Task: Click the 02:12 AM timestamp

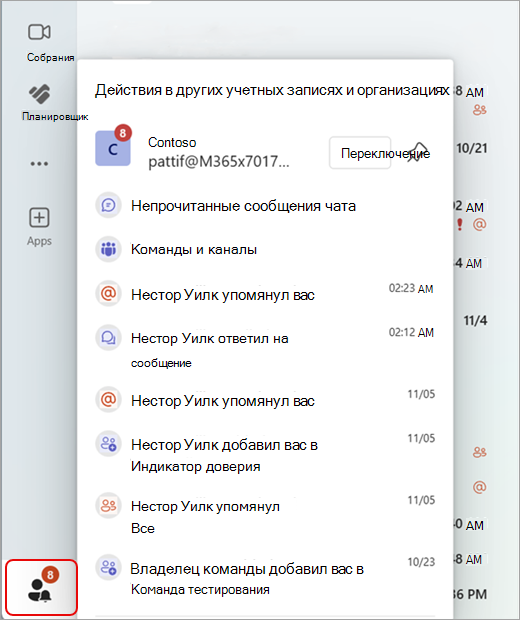Action: pos(411,333)
